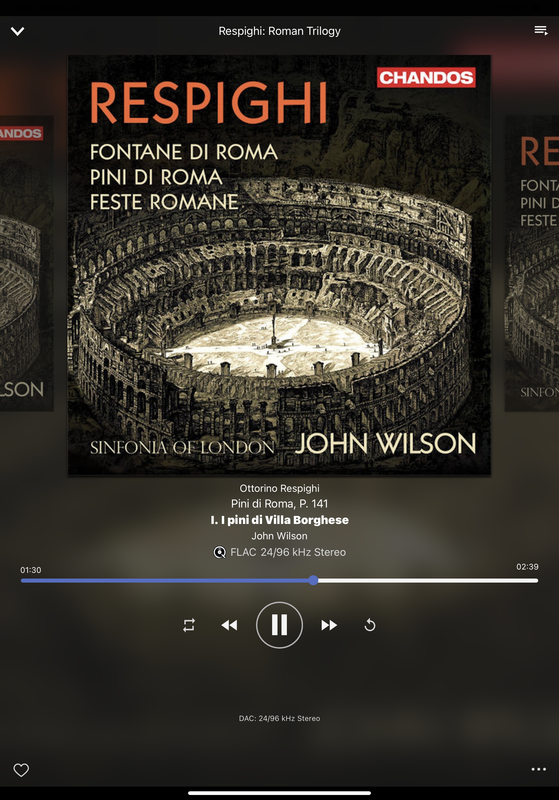Skip to the next track
Screen dimensions: 559x800
329,625
